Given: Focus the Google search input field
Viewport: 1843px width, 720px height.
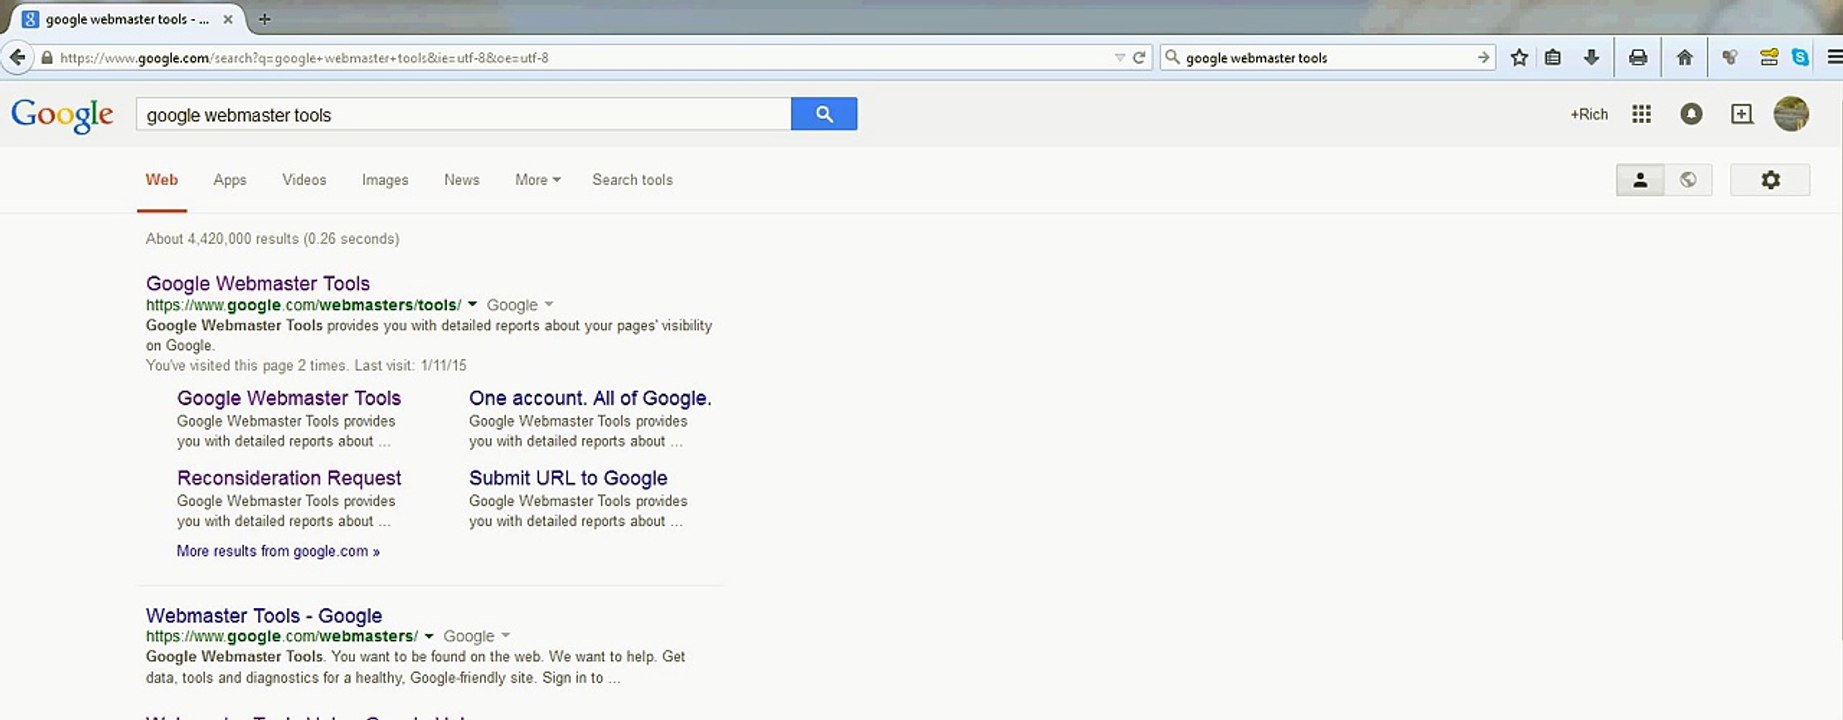Looking at the screenshot, I should pos(463,114).
